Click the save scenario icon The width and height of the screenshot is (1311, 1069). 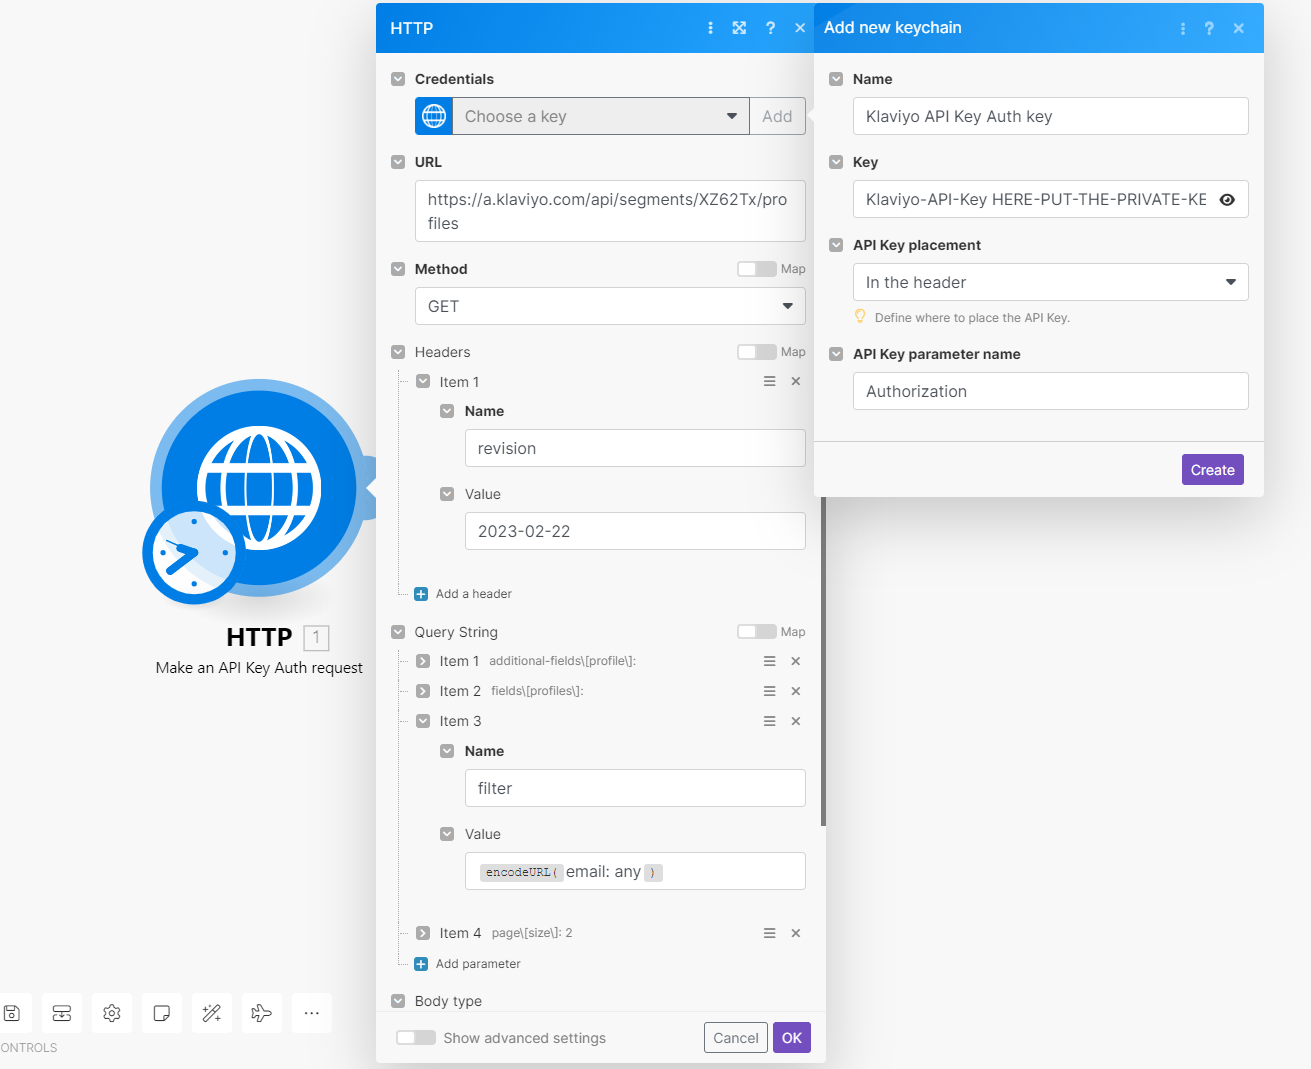[x=12, y=1013]
